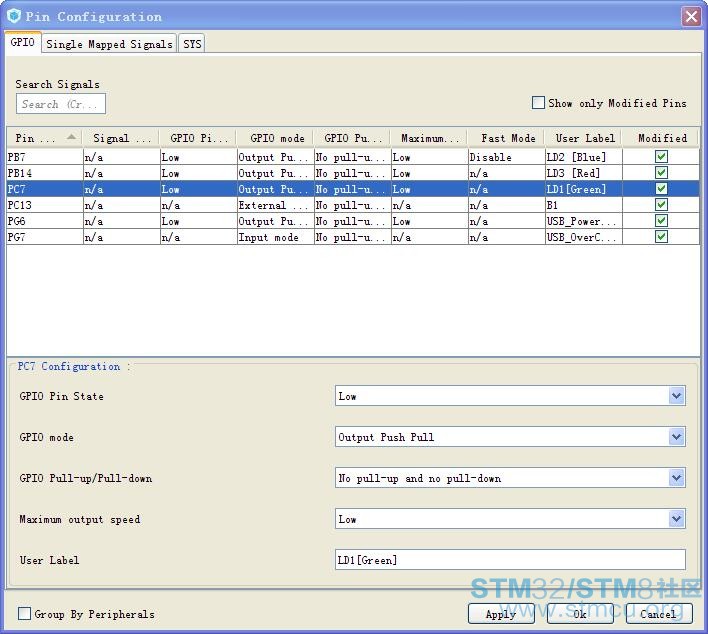The height and width of the screenshot is (634, 708).
Task: Toggle Modified checkbox for PB7
Action: [661, 157]
